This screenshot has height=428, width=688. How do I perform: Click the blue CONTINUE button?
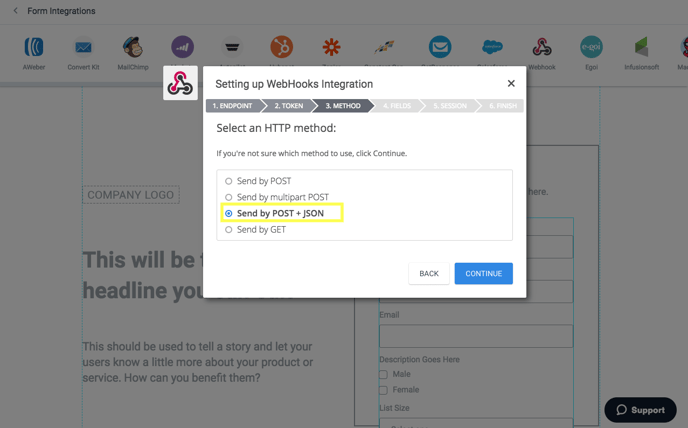[484, 273]
